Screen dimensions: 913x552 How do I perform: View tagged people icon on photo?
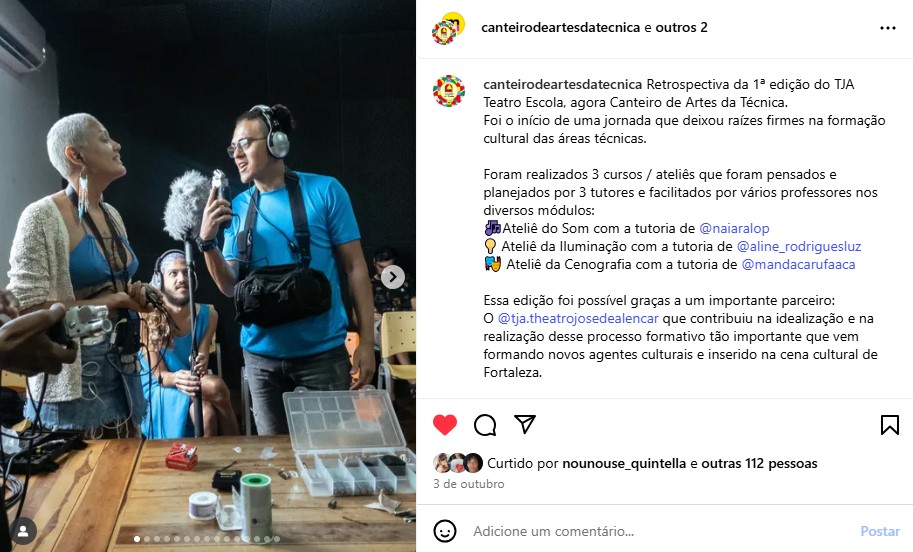click(23, 531)
